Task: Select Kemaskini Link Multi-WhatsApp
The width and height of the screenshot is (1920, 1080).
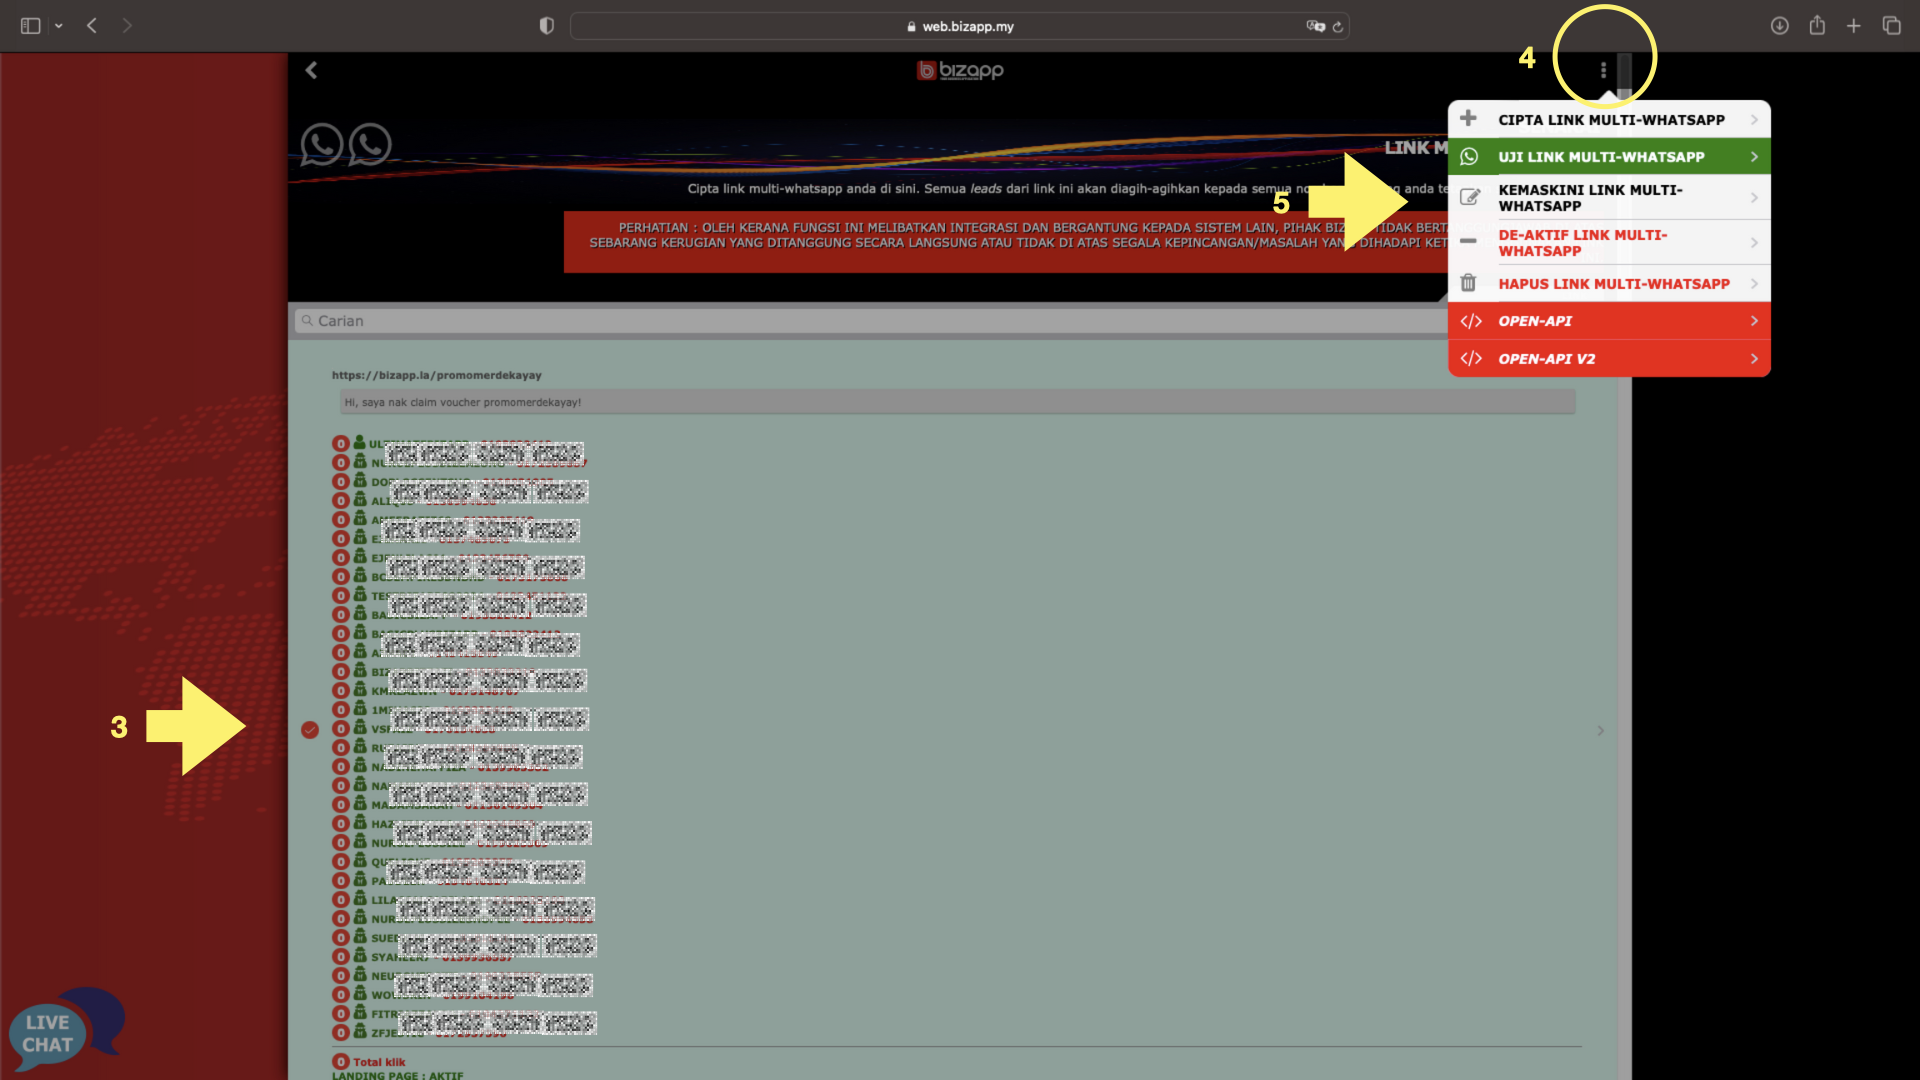Action: click(1609, 198)
